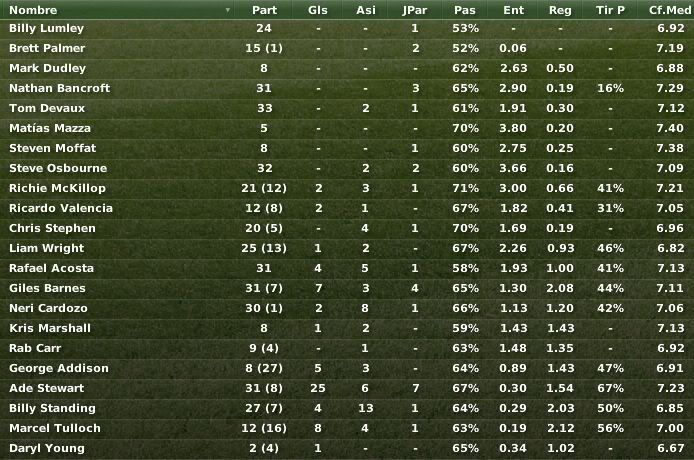Click on Marcel Tulloch name
Image resolution: width=694 pixels, height=460 pixels.
55,428
